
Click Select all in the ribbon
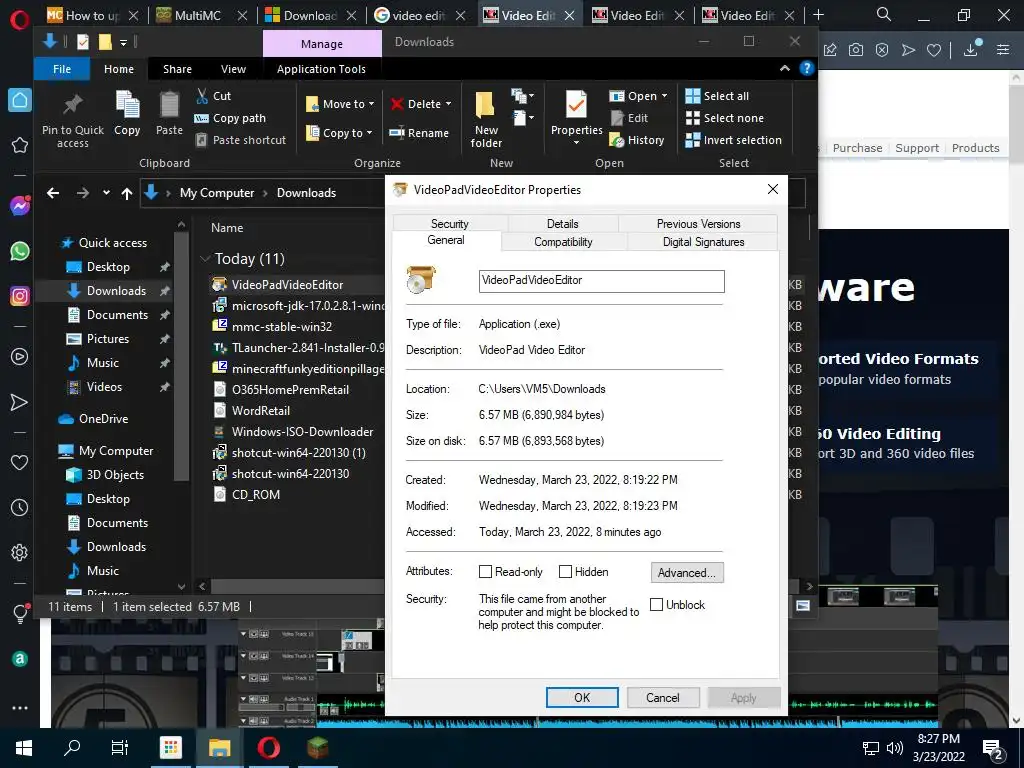click(717, 96)
